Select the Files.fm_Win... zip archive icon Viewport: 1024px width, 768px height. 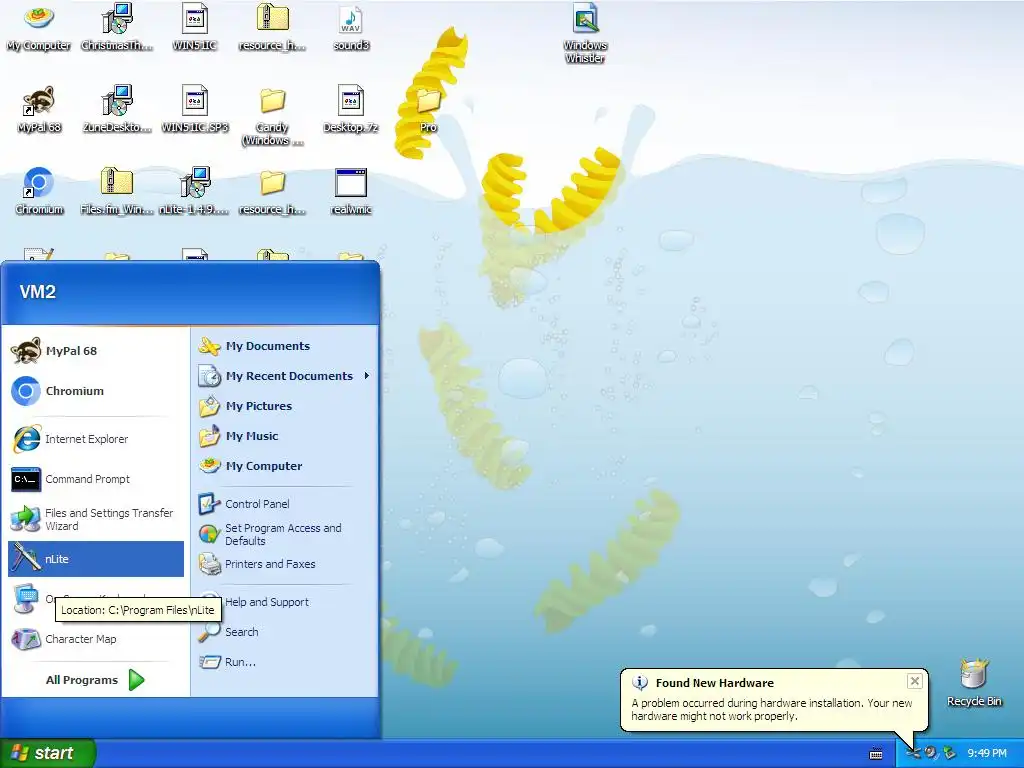(117, 191)
